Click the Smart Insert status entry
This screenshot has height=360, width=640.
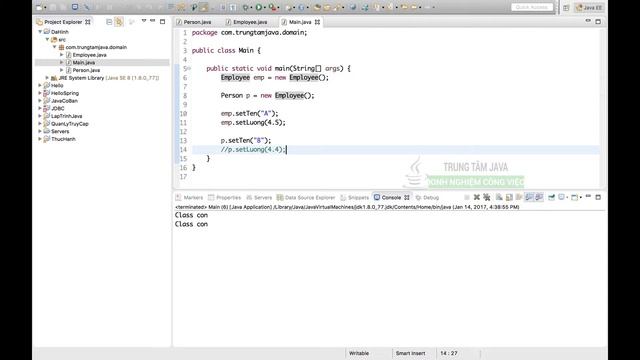point(410,353)
